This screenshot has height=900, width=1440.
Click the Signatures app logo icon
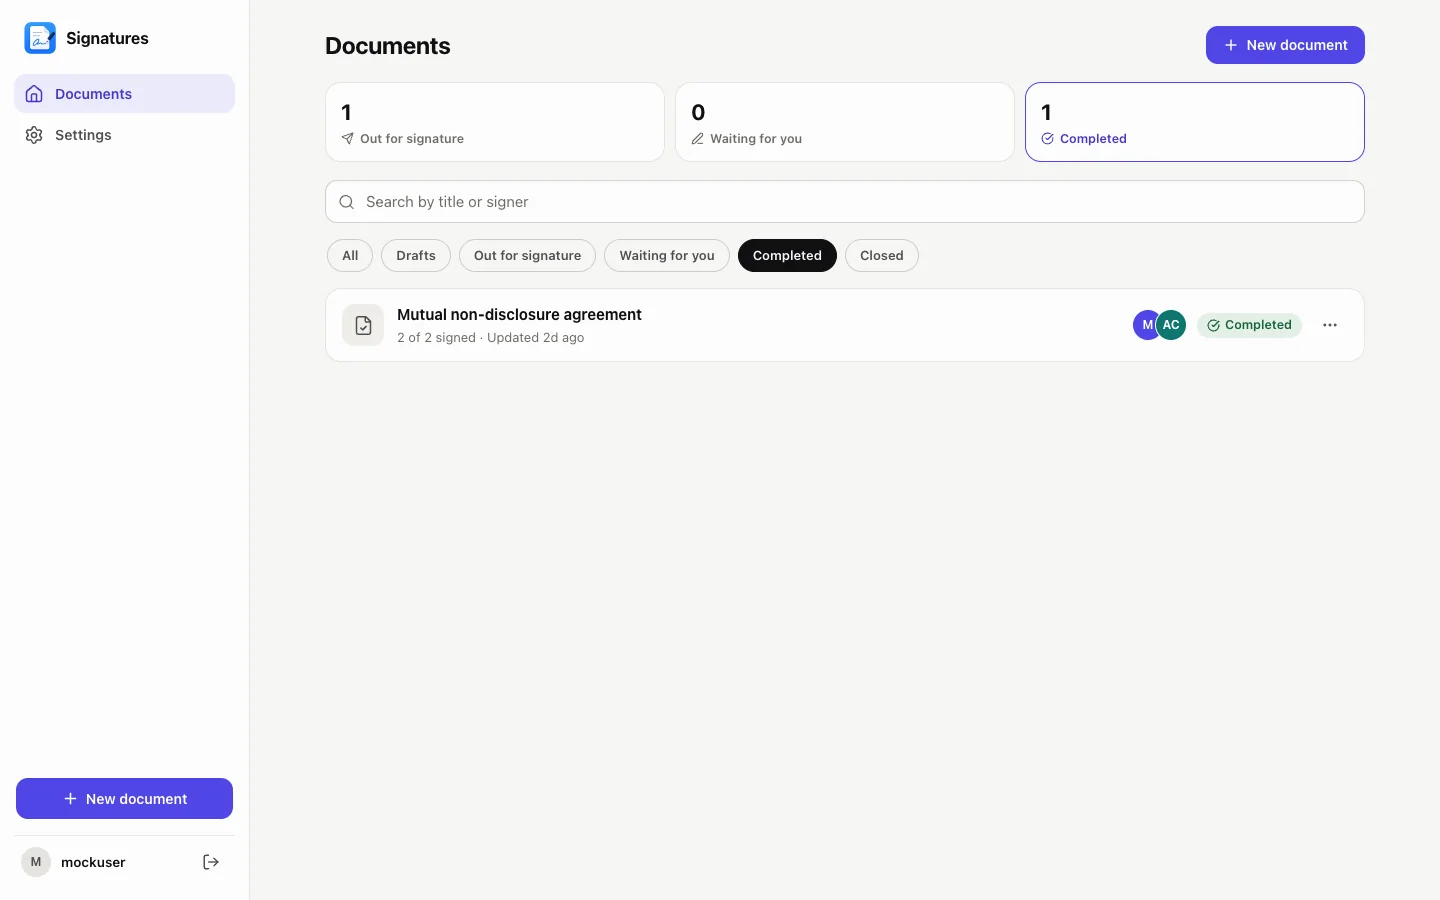coord(40,38)
